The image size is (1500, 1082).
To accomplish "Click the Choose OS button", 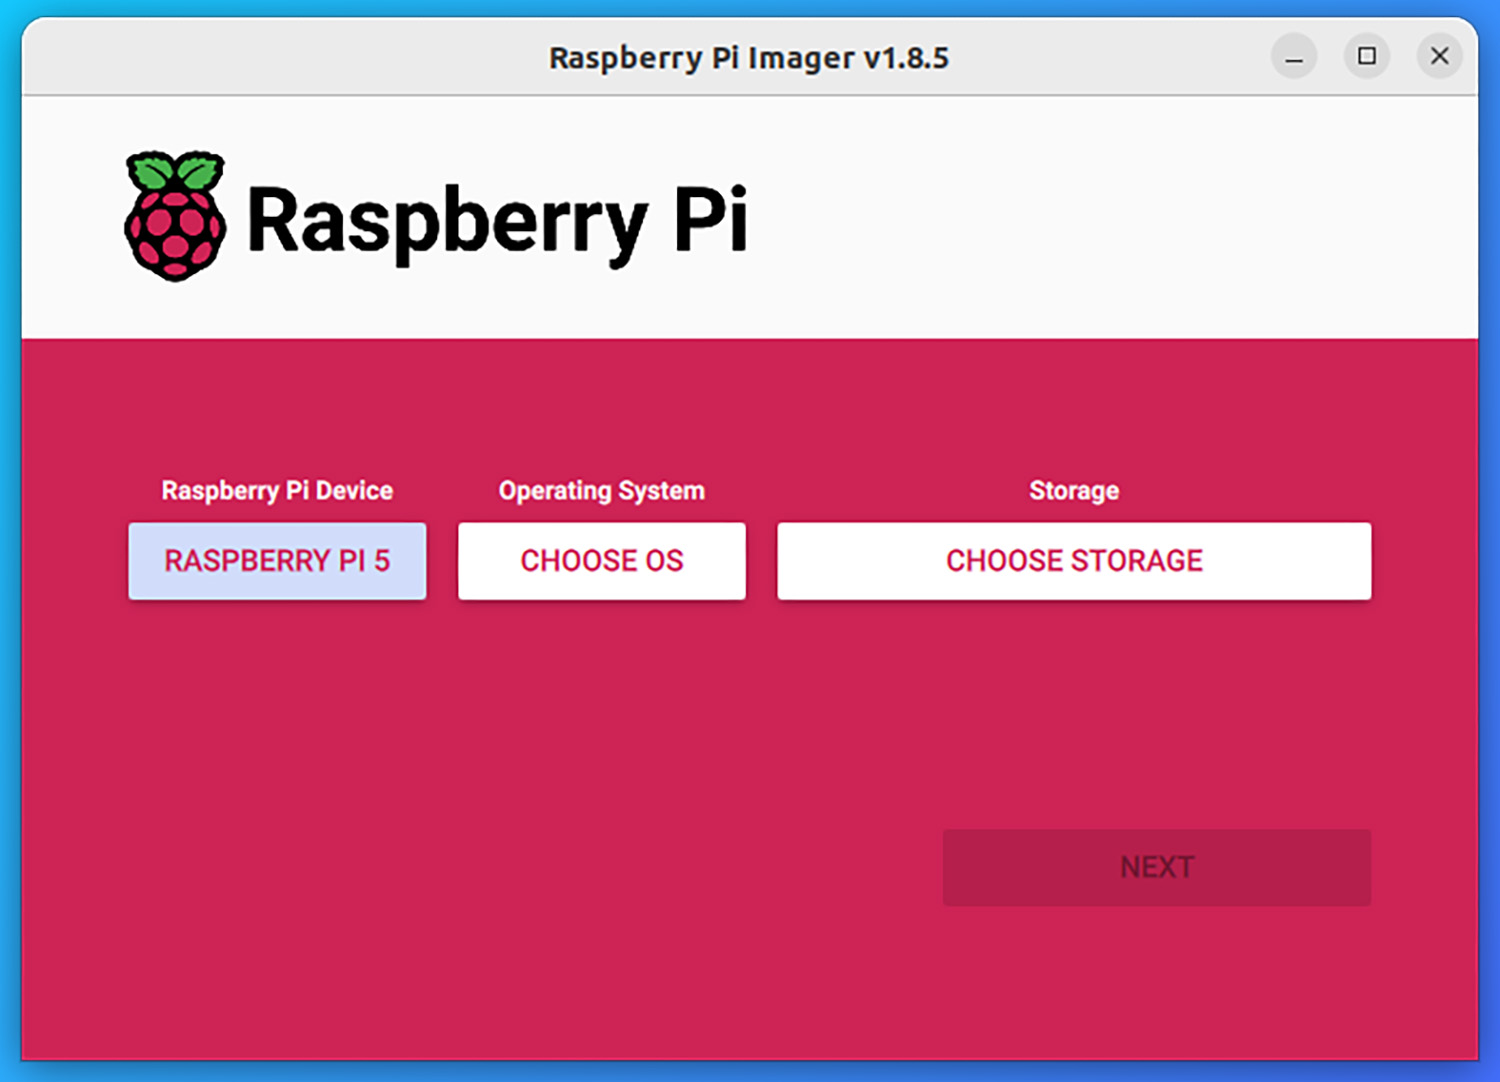I will [x=602, y=561].
